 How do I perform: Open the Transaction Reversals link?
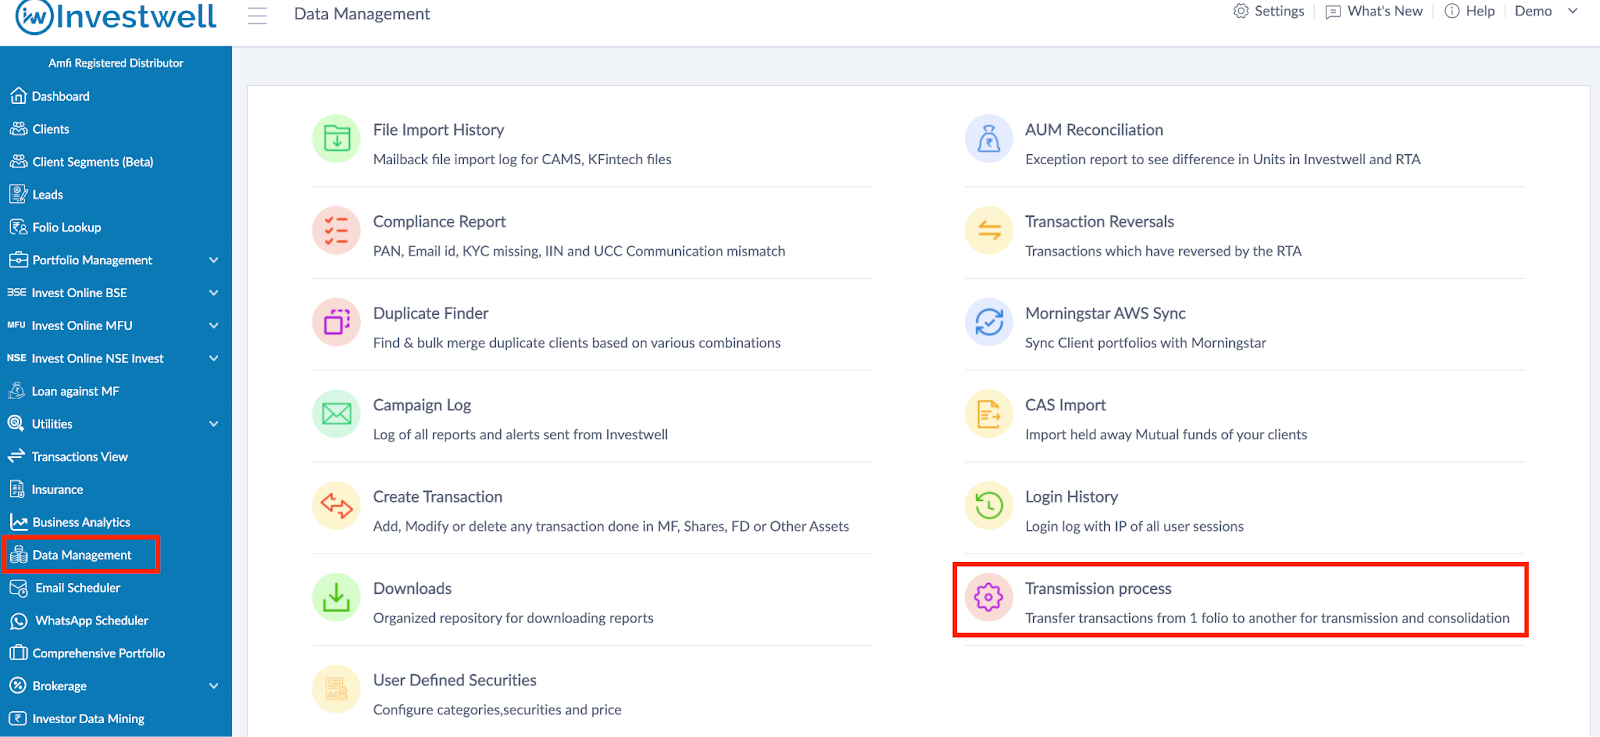tap(1099, 222)
